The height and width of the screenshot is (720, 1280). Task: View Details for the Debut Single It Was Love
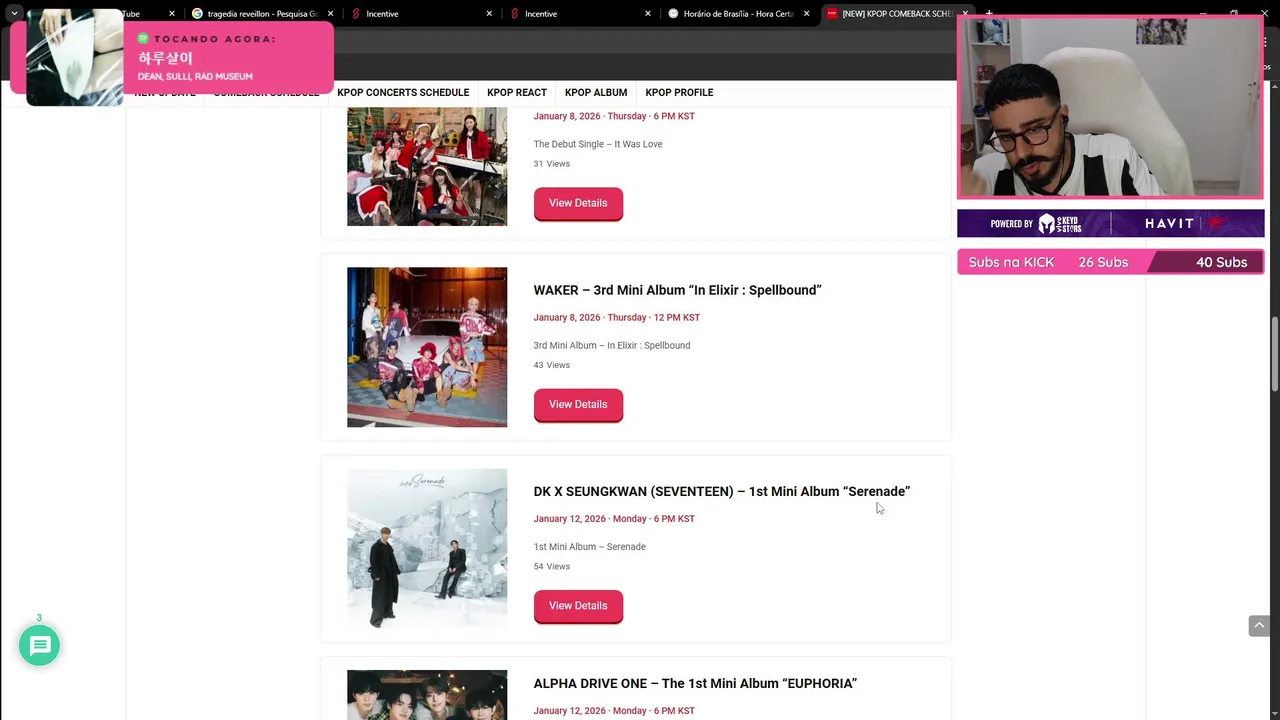click(578, 203)
